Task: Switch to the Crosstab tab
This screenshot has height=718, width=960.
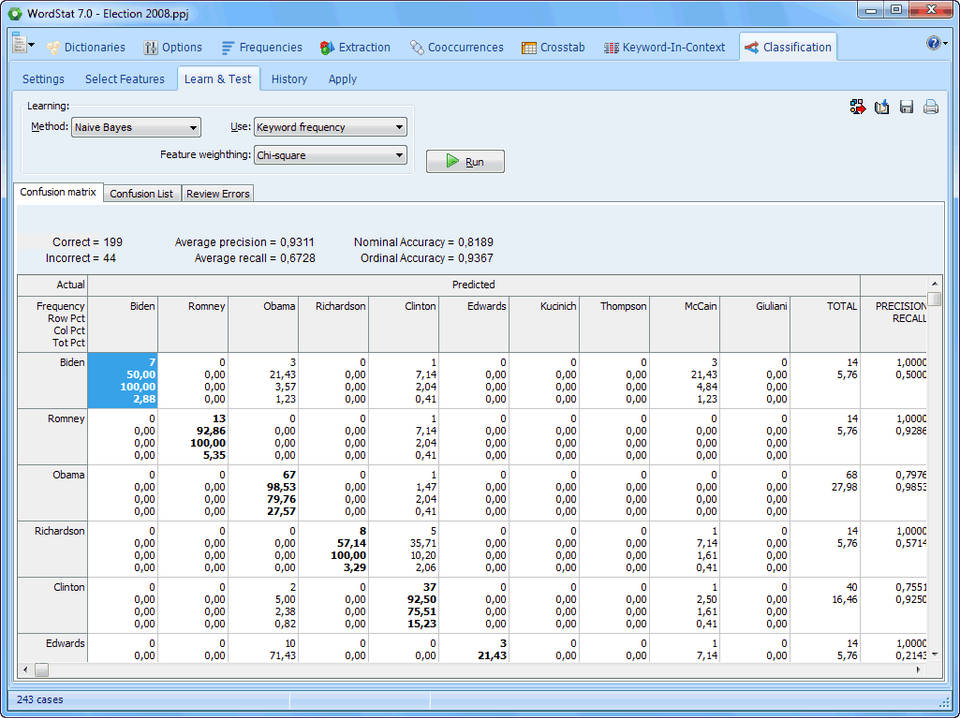Action: [553, 47]
